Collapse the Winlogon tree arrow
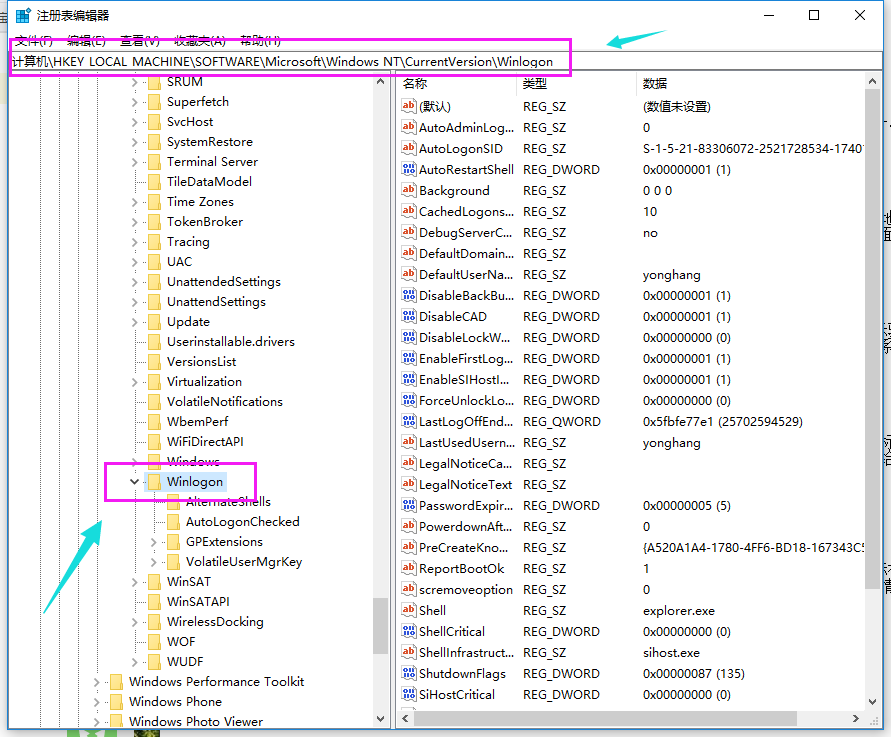The image size is (891, 737). [x=132, y=481]
